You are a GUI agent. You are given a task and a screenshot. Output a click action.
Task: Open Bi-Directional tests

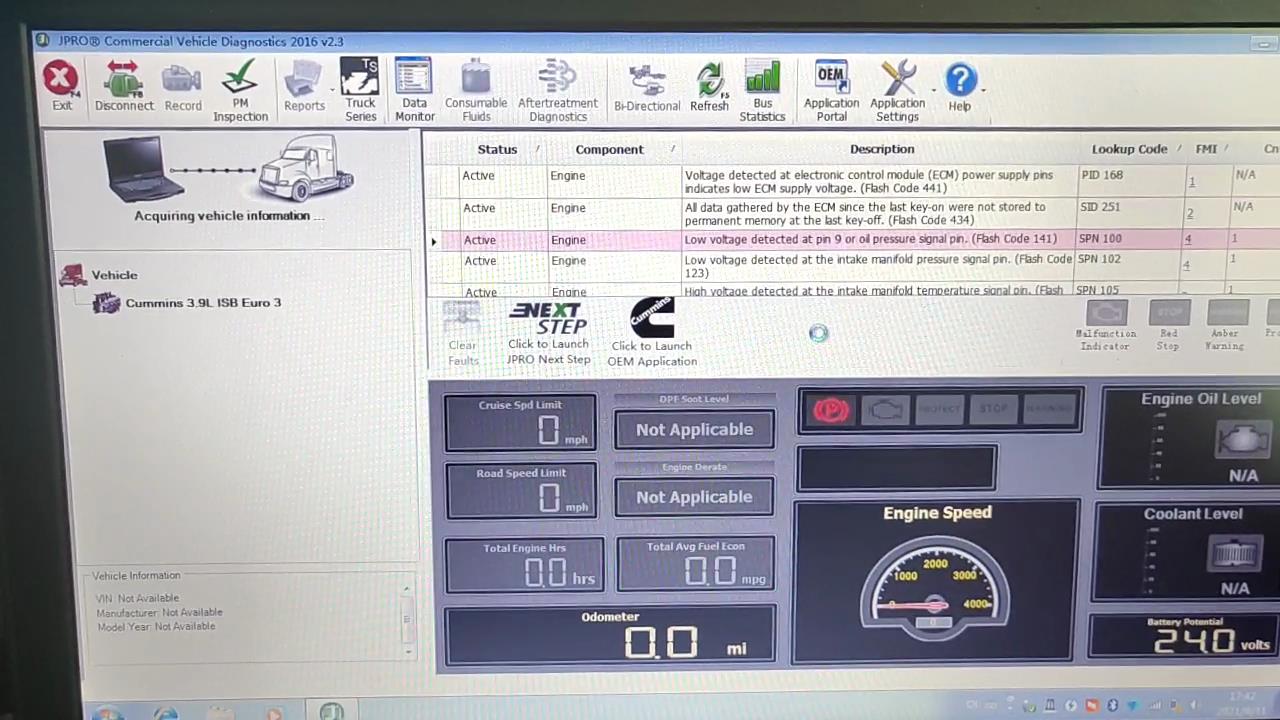point(647,88)
